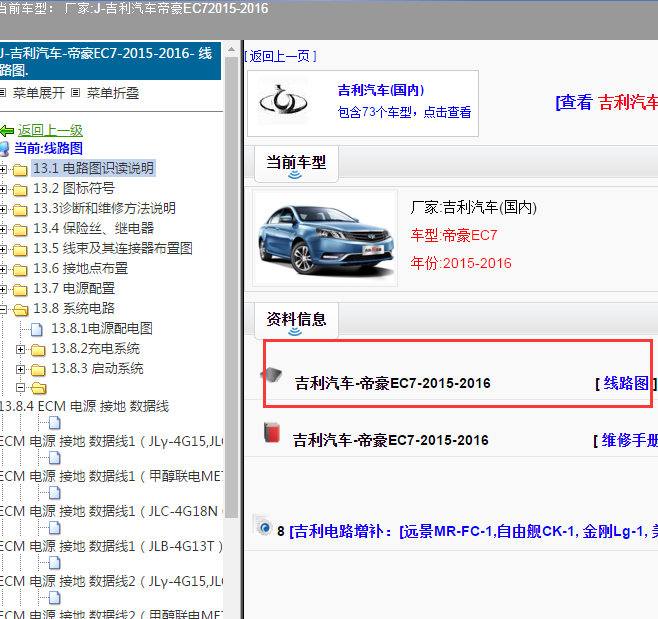Collapse the 13.8 系统电路 node
Viewport: 658px width, 619px height.
pos(3,310)
